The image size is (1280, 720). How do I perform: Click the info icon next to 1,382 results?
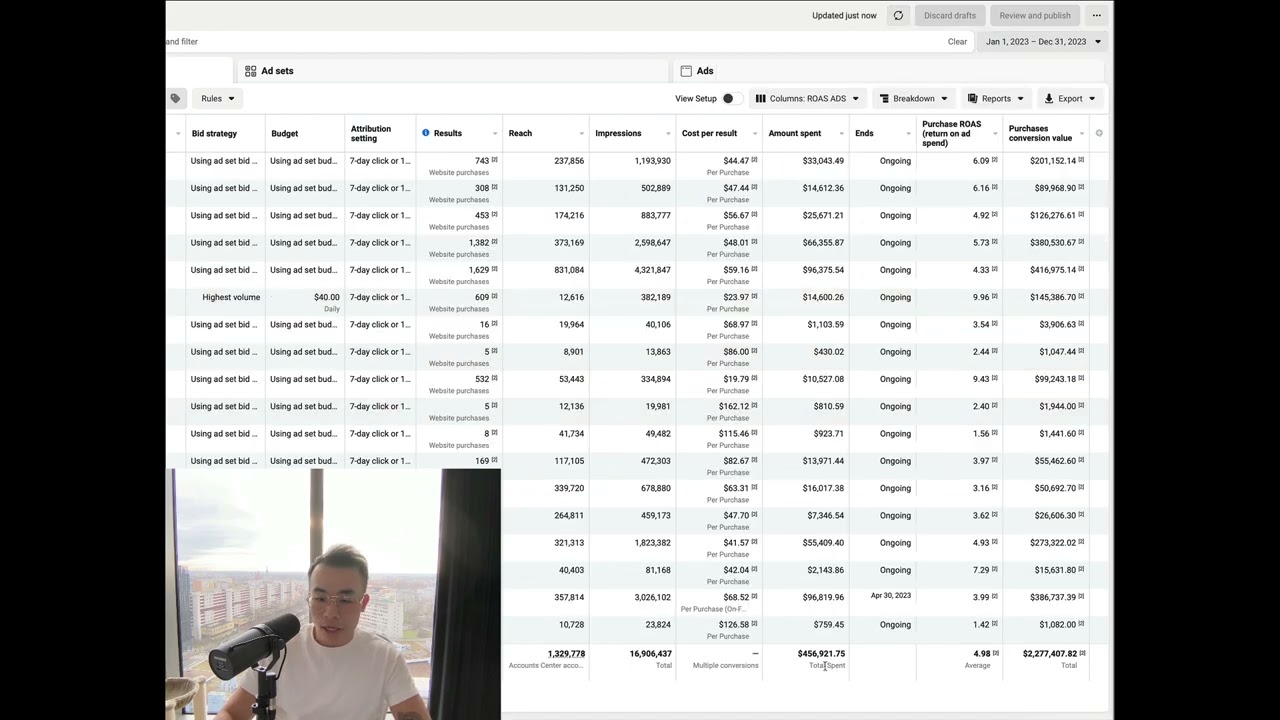pyautogui.click(x=494, y=242)
